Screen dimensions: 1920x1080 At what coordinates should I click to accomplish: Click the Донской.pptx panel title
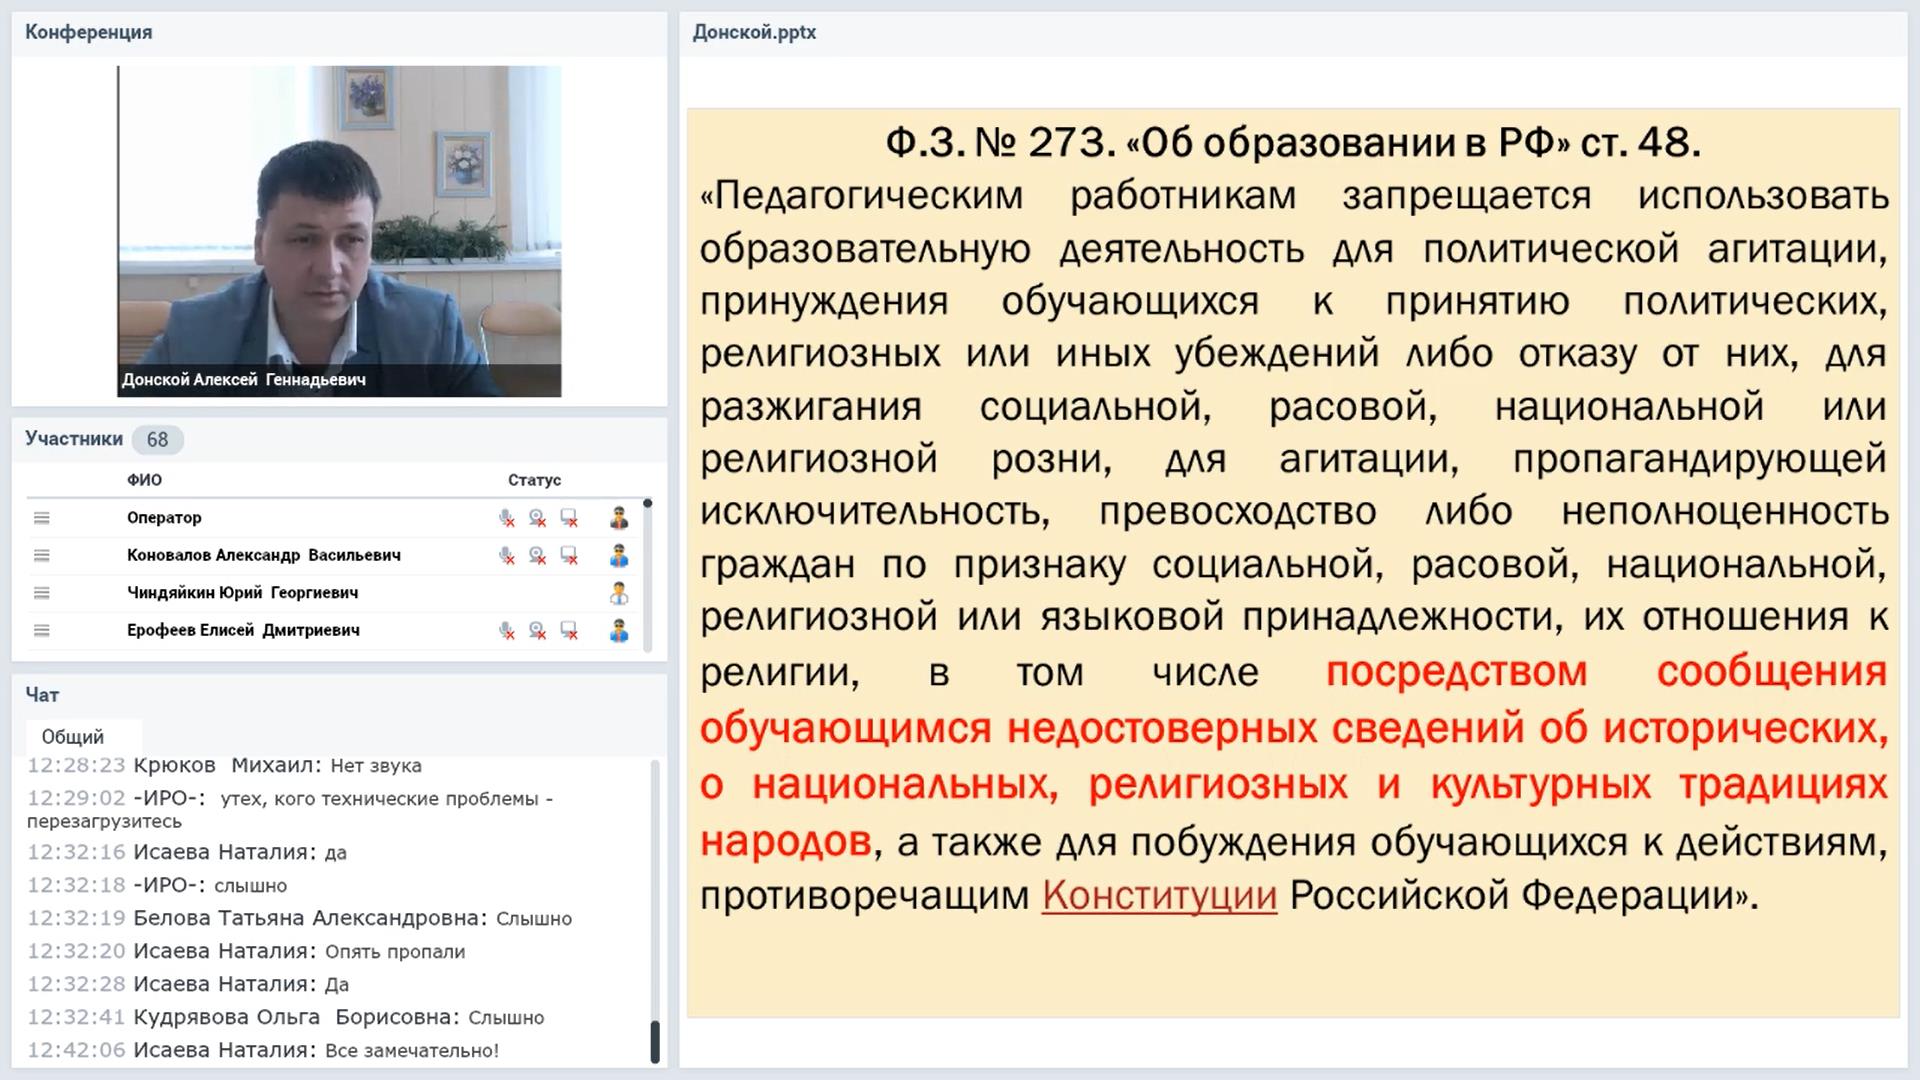coord(754,32)
